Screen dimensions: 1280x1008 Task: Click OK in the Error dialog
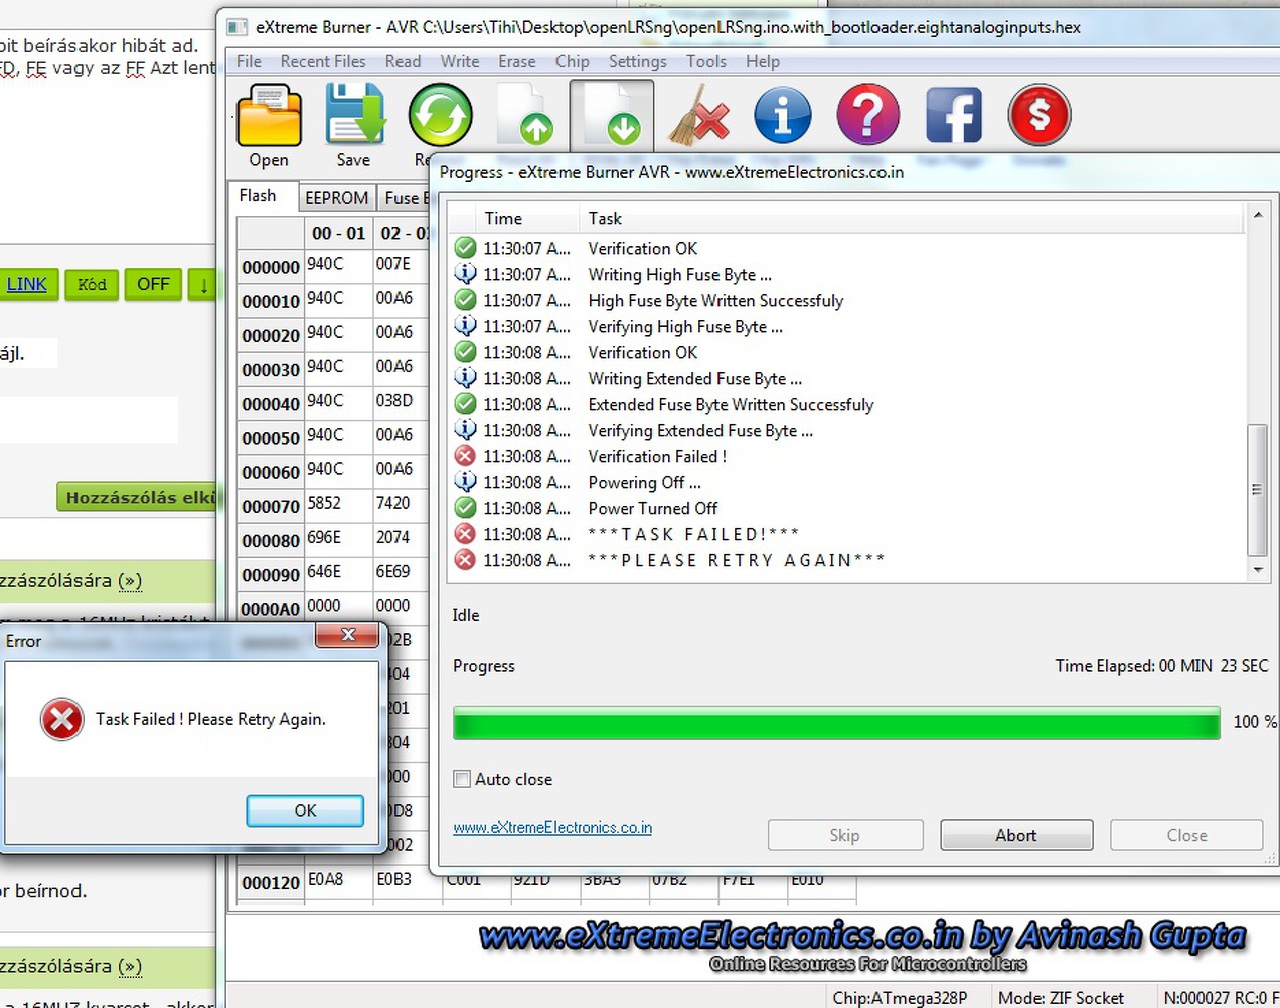point(305,811)
